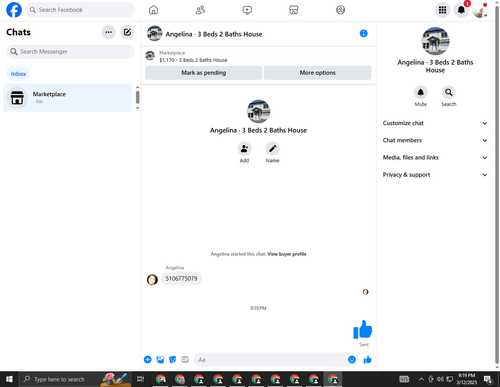The height and width of the screenshot is (387, 500).
Task: Expand Chat members section
Action: coord(435,140)
